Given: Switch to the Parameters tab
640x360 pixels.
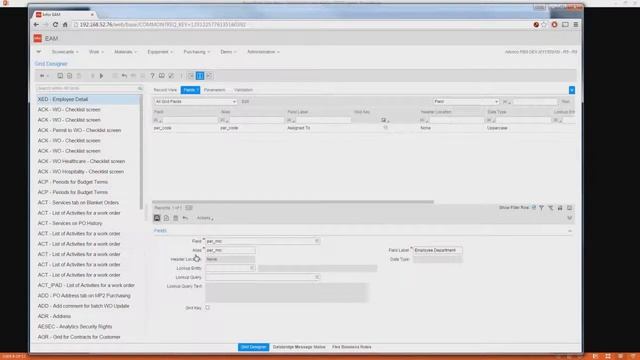Looking at the screenshot, I should 214,90.
